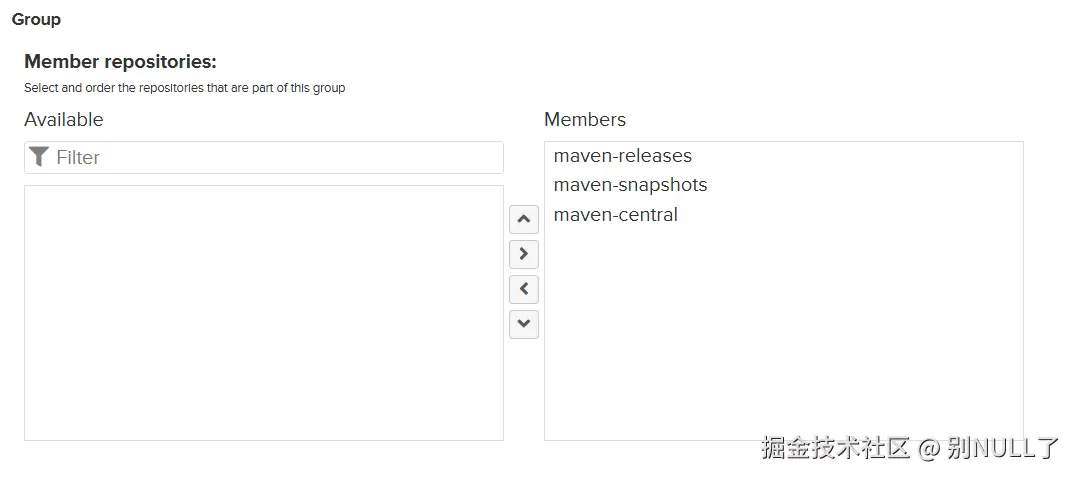Click the funnel filter icon
This screenshot has height=478, width=1077.
tap(39, 157)
